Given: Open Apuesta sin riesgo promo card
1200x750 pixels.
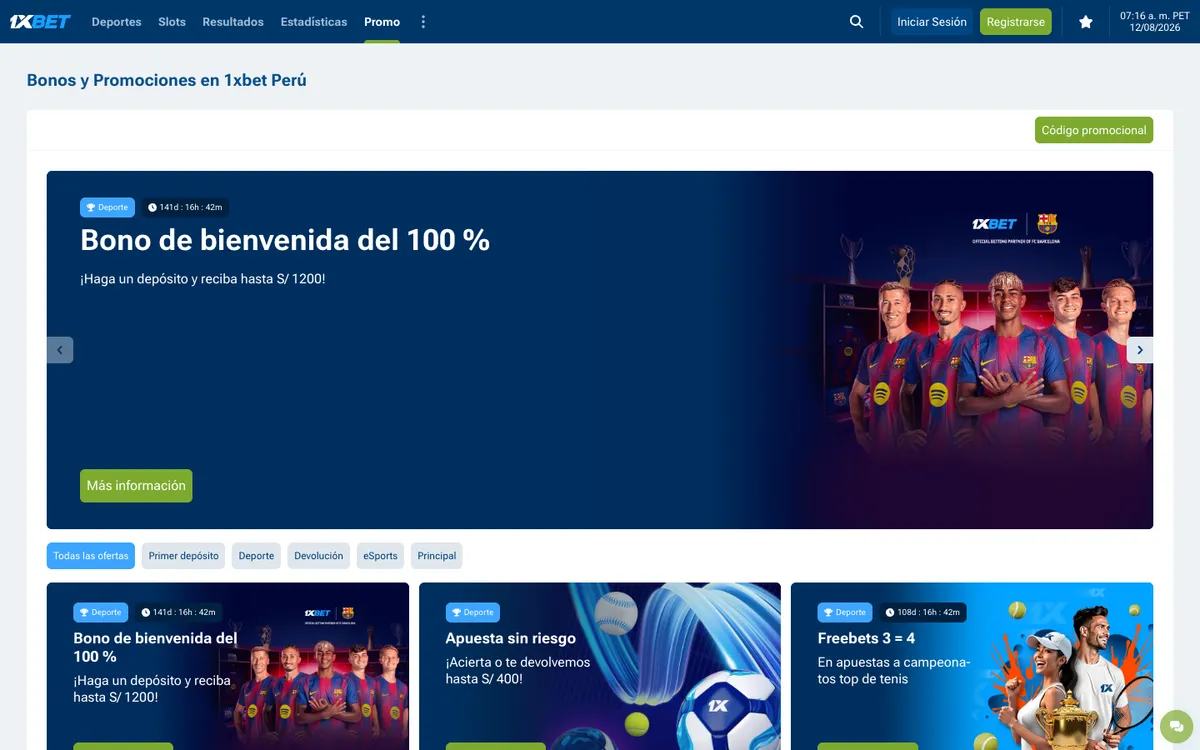Looking at the screenshot, I should [x=600, y=666].
